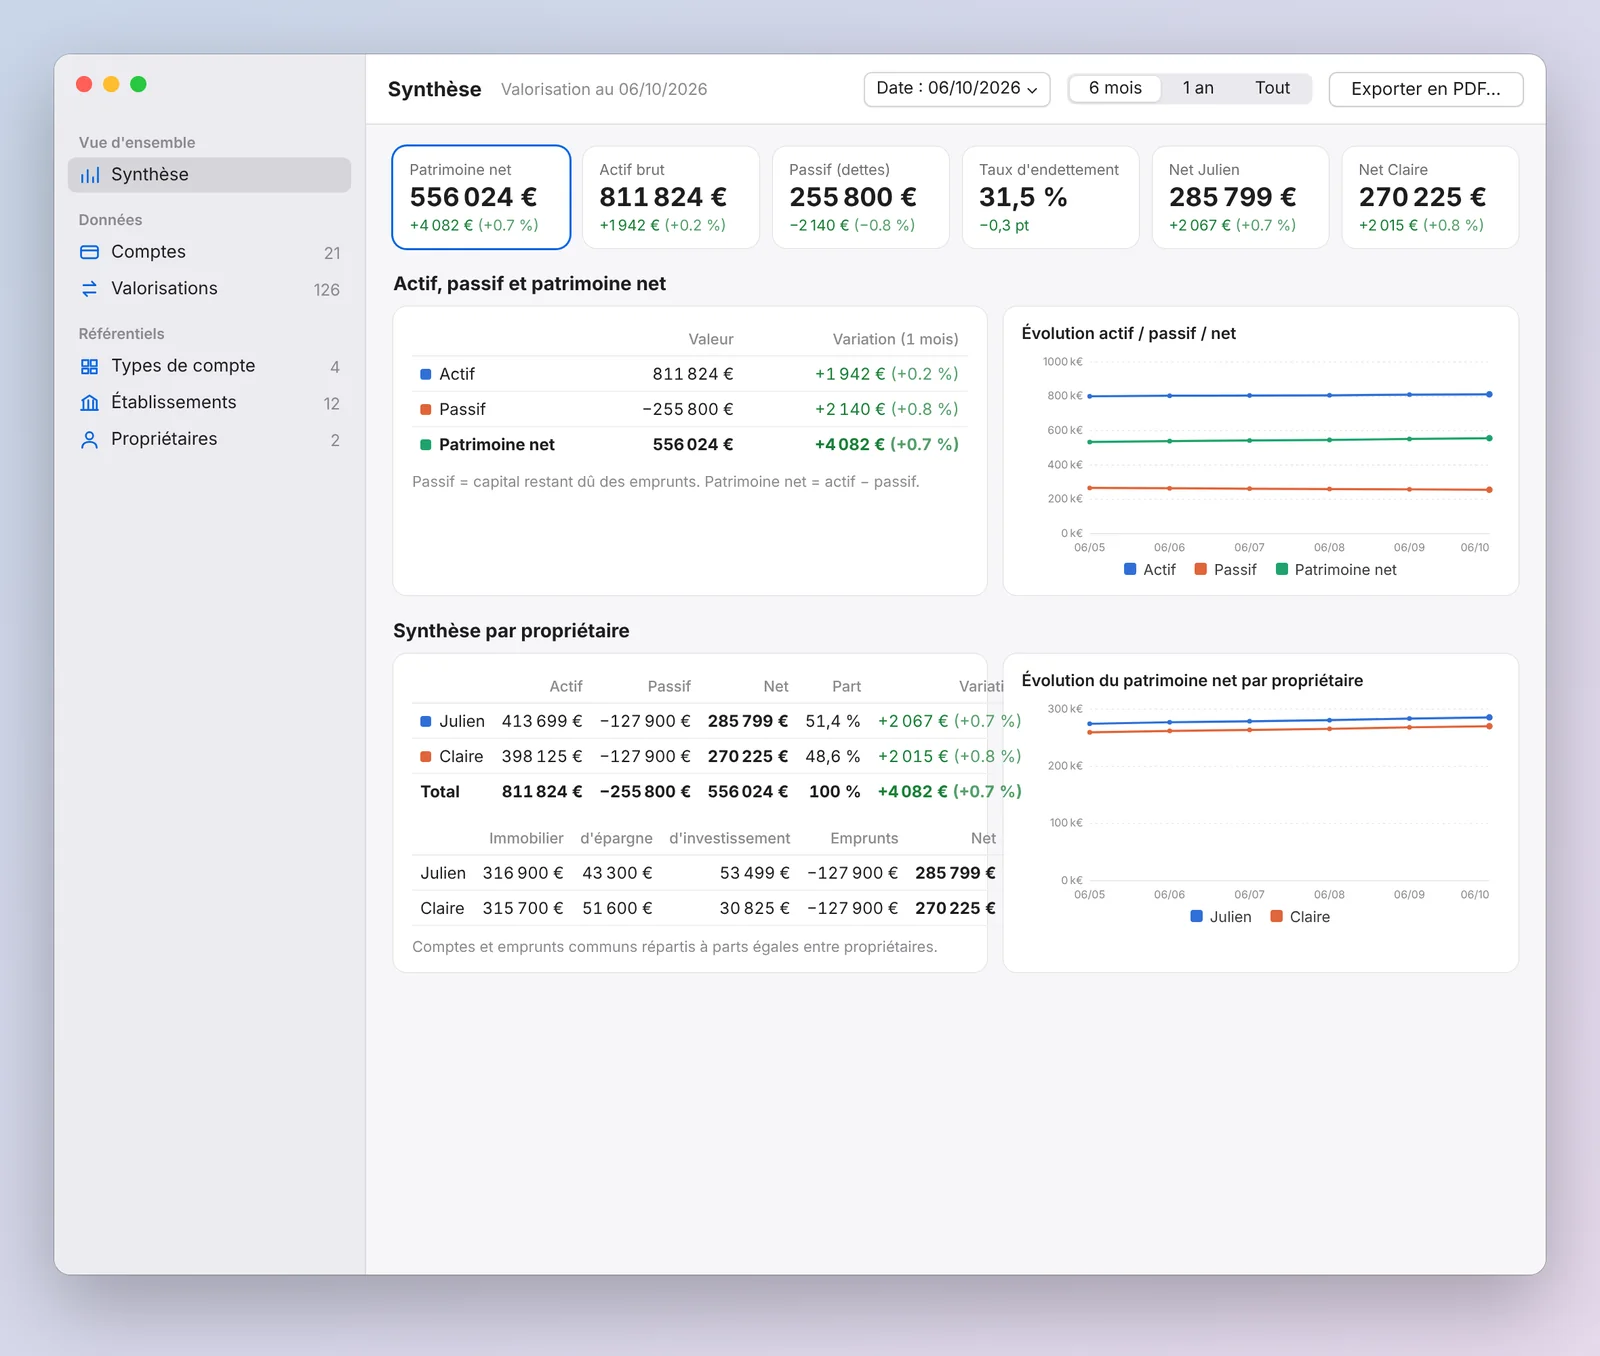The image size is (1600, 1356).
Task: Select the Passif (dettes) summary card
Action: click(861, 197)
